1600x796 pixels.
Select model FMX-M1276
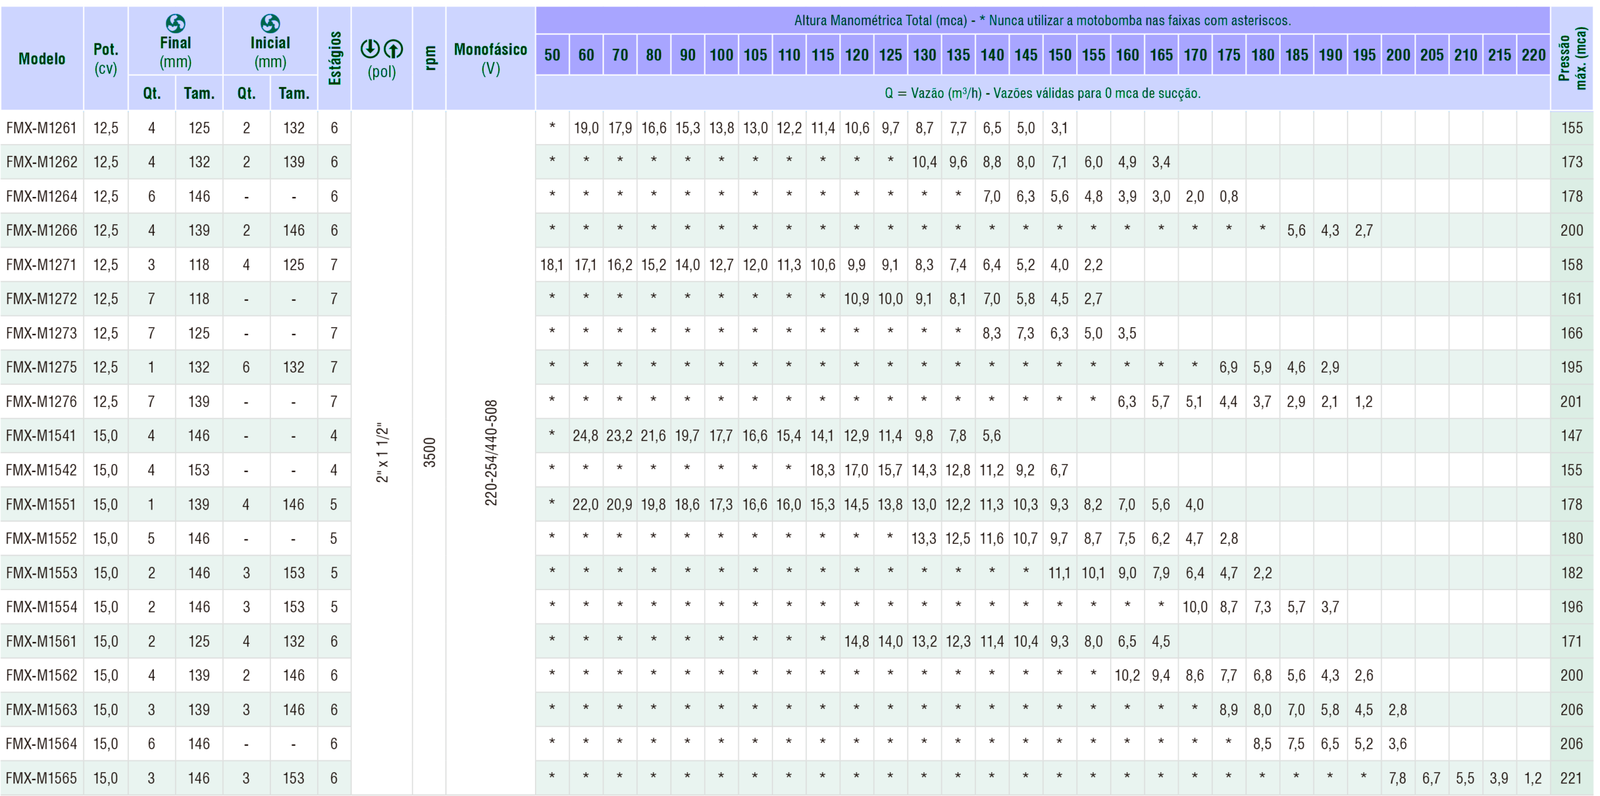41,401
